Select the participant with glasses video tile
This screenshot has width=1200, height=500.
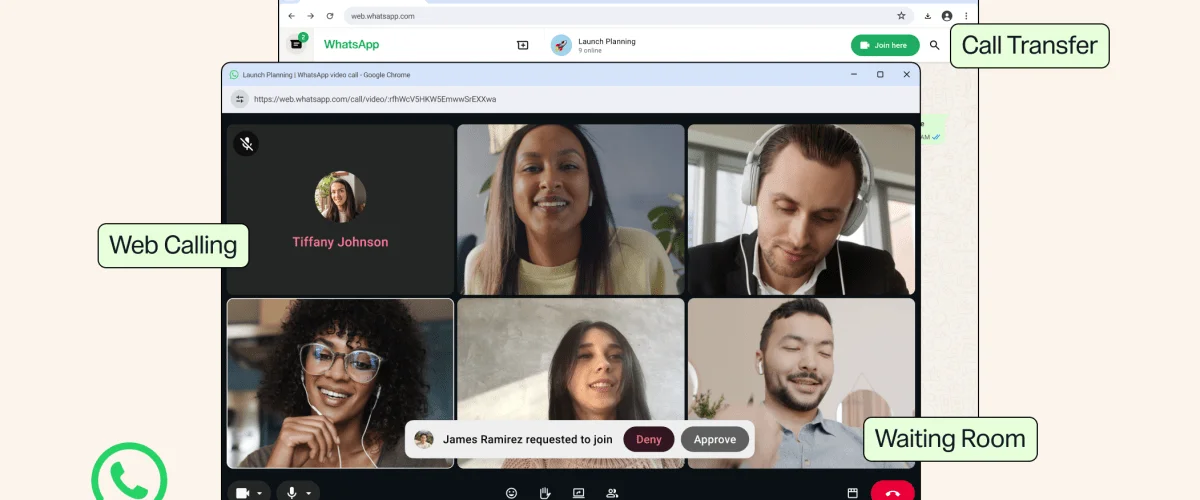[x=340, y=383]
